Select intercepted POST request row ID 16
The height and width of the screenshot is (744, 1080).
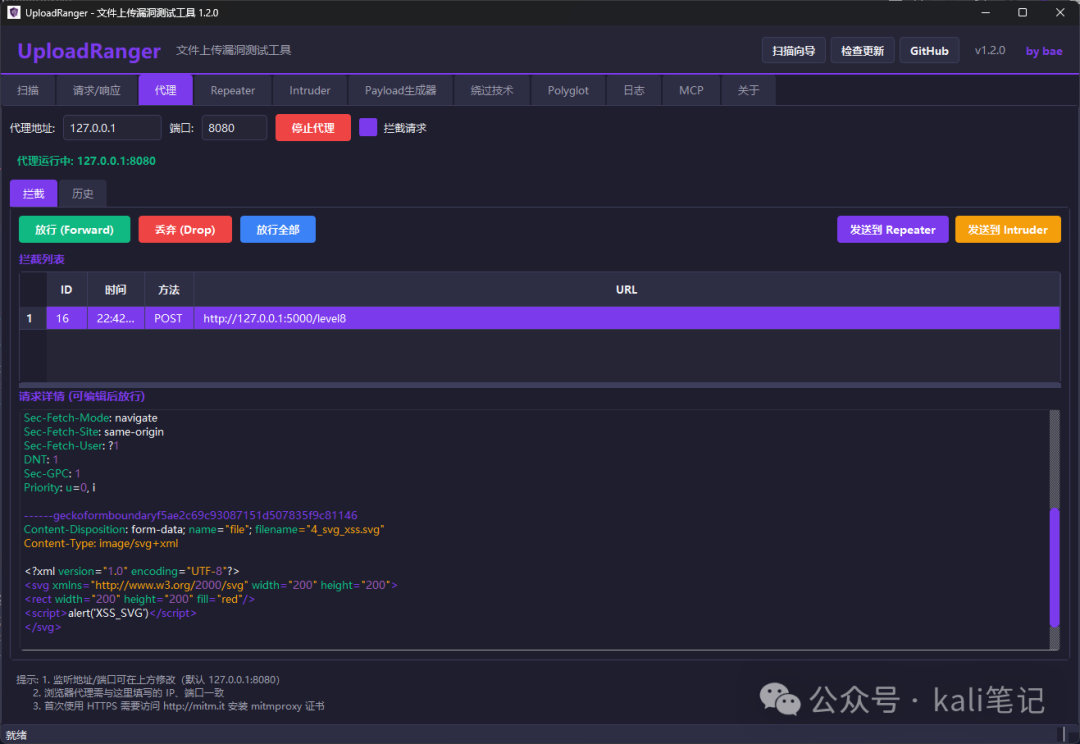pos(539,318)
